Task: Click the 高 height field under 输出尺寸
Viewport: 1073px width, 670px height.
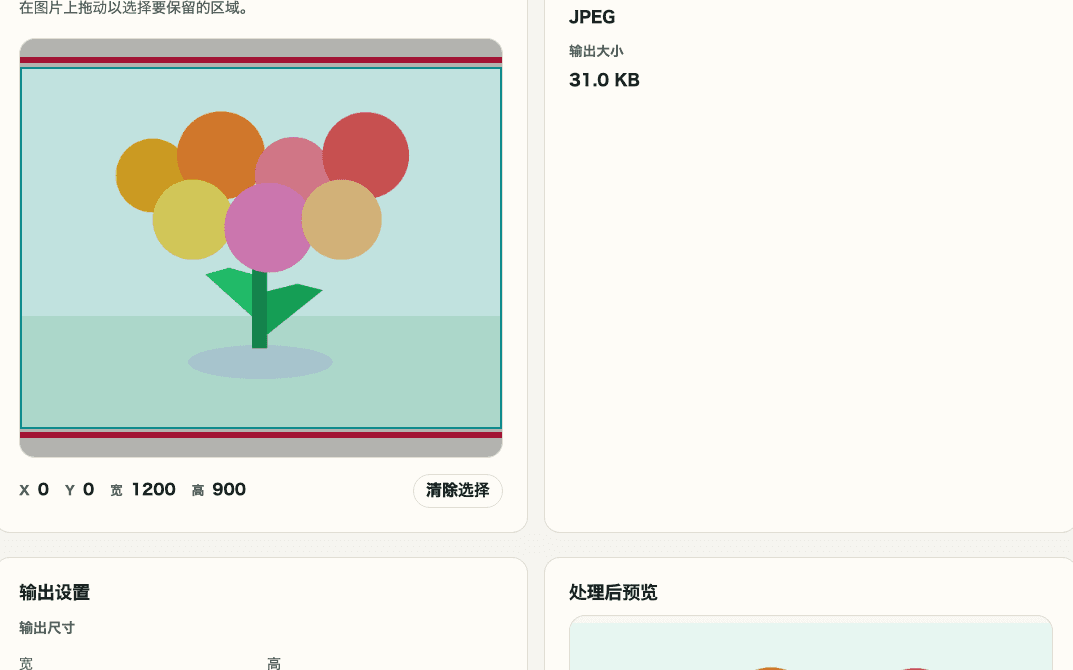Action: coord(274,662)
